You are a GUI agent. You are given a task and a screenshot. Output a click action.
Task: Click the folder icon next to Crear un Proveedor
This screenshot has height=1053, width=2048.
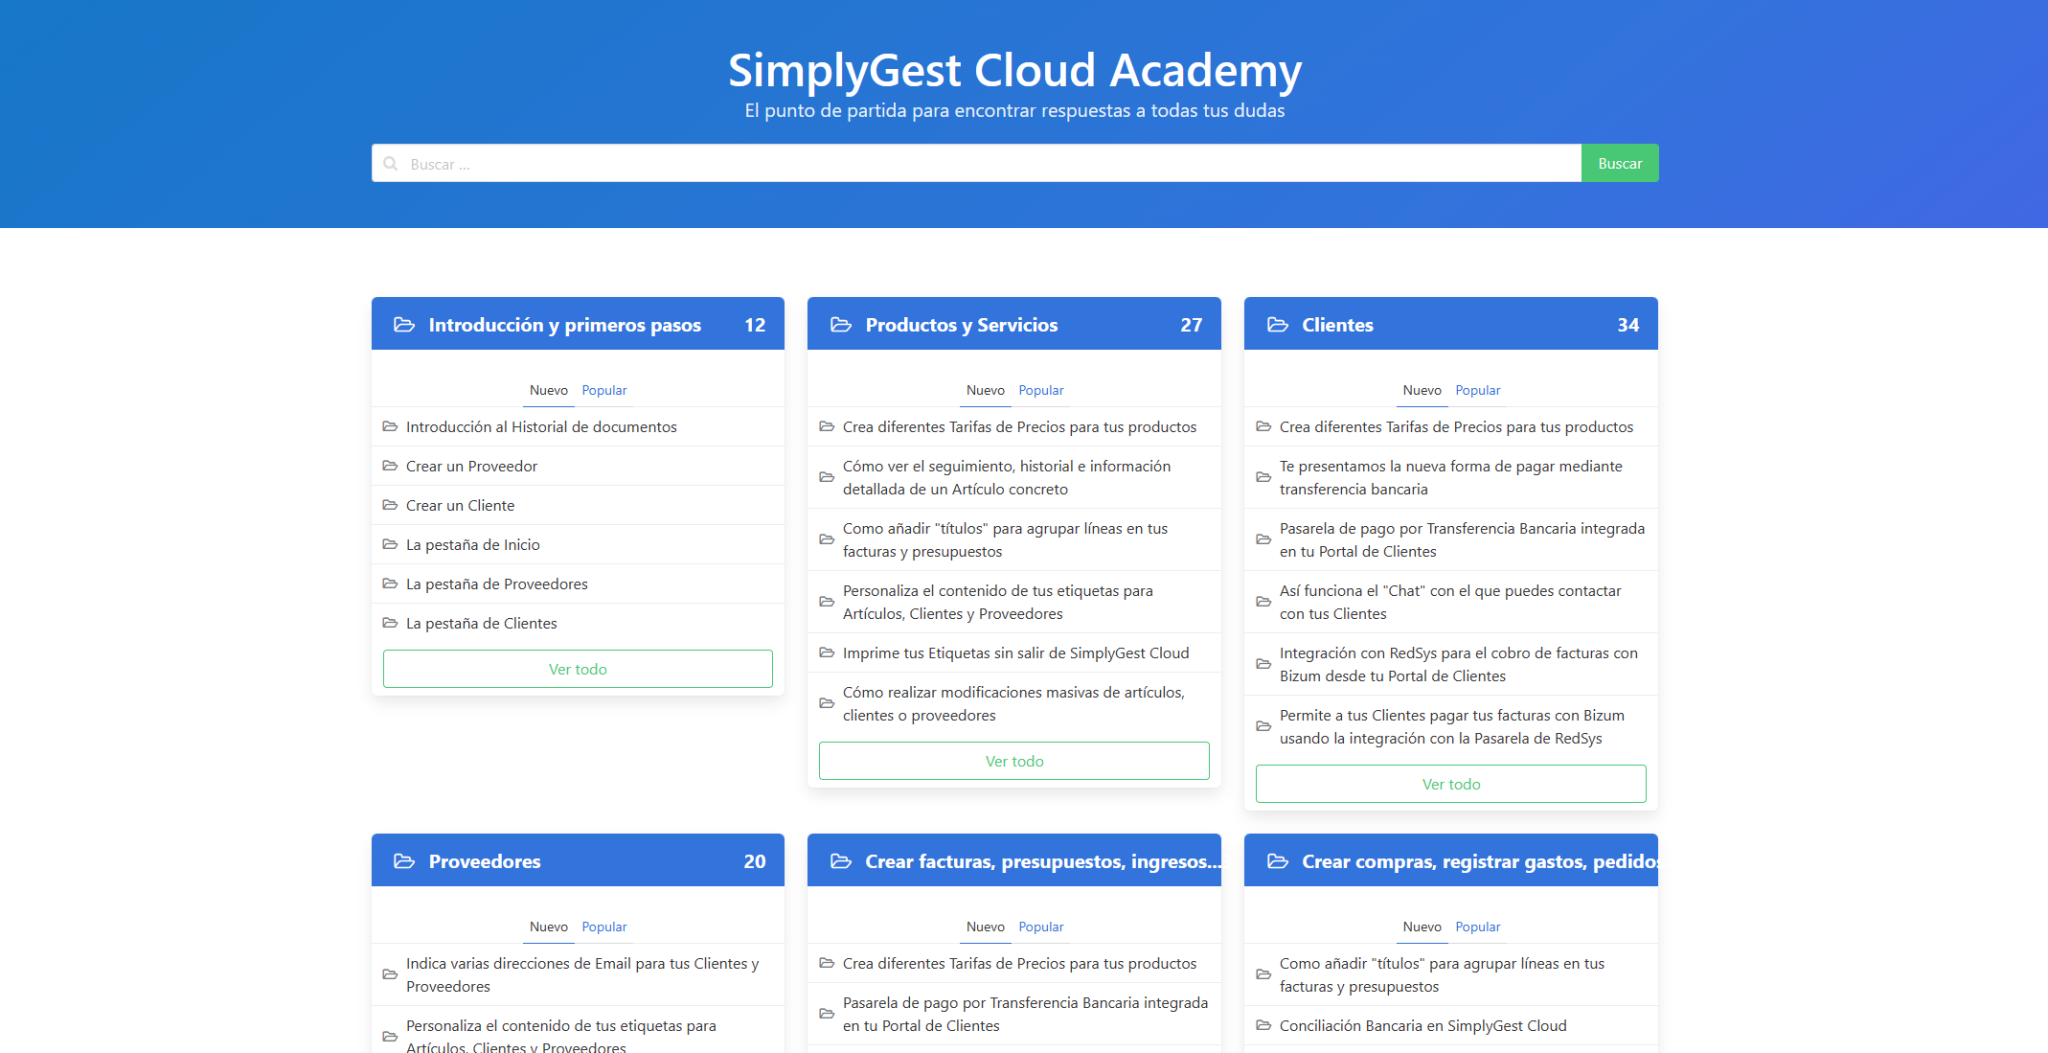pos(390,465)
